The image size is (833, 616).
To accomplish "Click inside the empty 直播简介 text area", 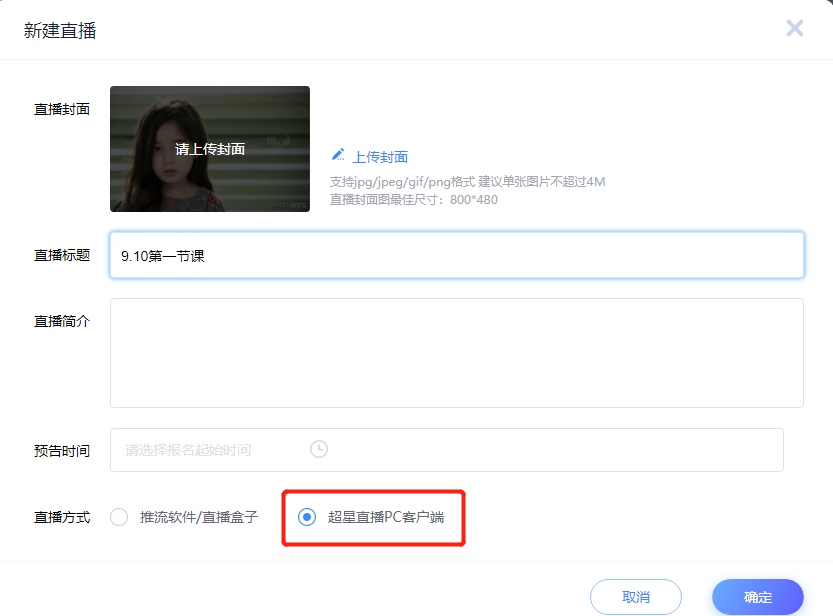I will click(x=456, y=352).
